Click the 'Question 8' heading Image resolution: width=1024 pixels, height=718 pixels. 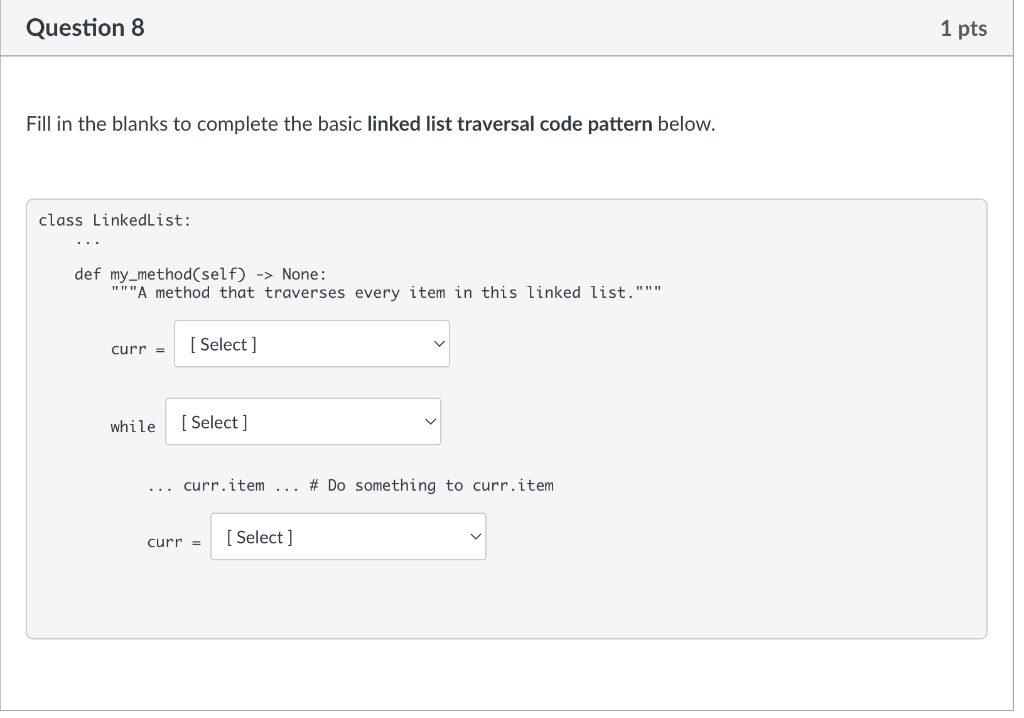pos(85,28)
